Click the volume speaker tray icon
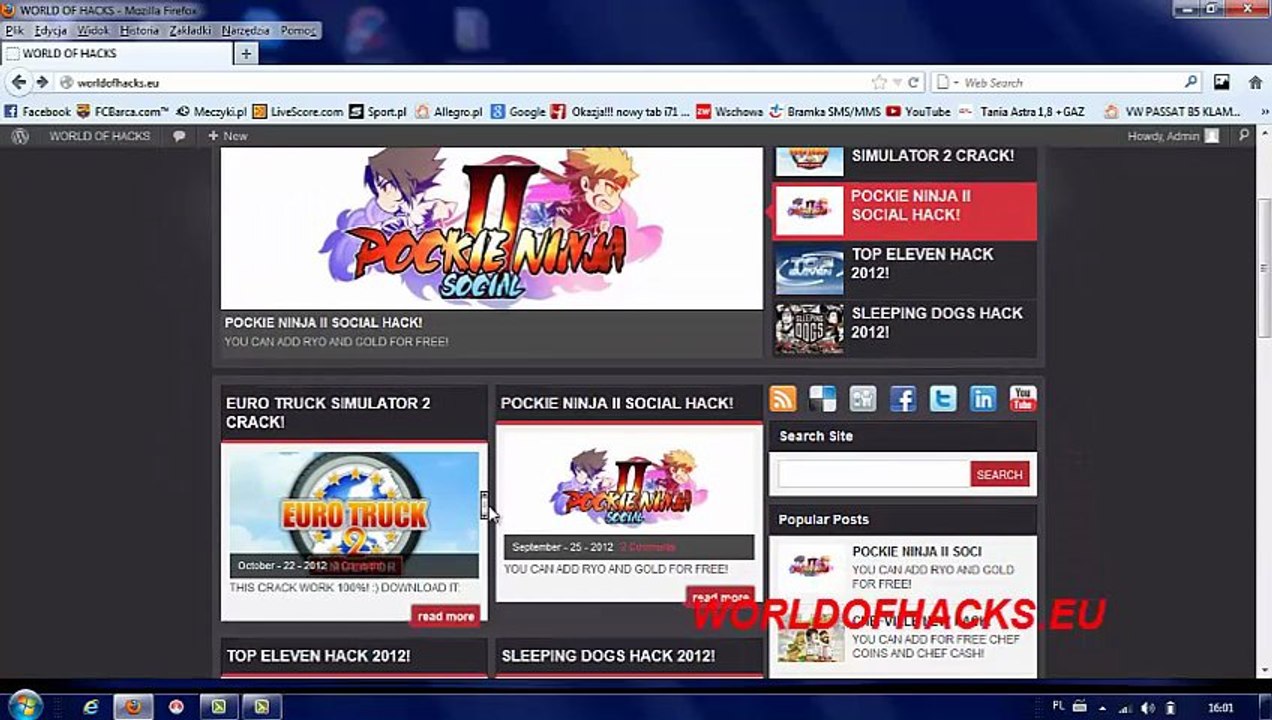The width and height of the screenshot is (1272, 720). click(x=1148, y=708)
